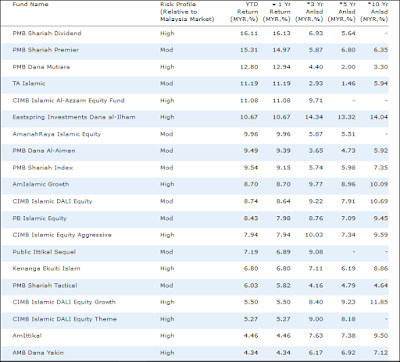The width and height of the screenshot is (400, 362).
Task: Sort by Risk Profile column header
Action: [187, 12]
